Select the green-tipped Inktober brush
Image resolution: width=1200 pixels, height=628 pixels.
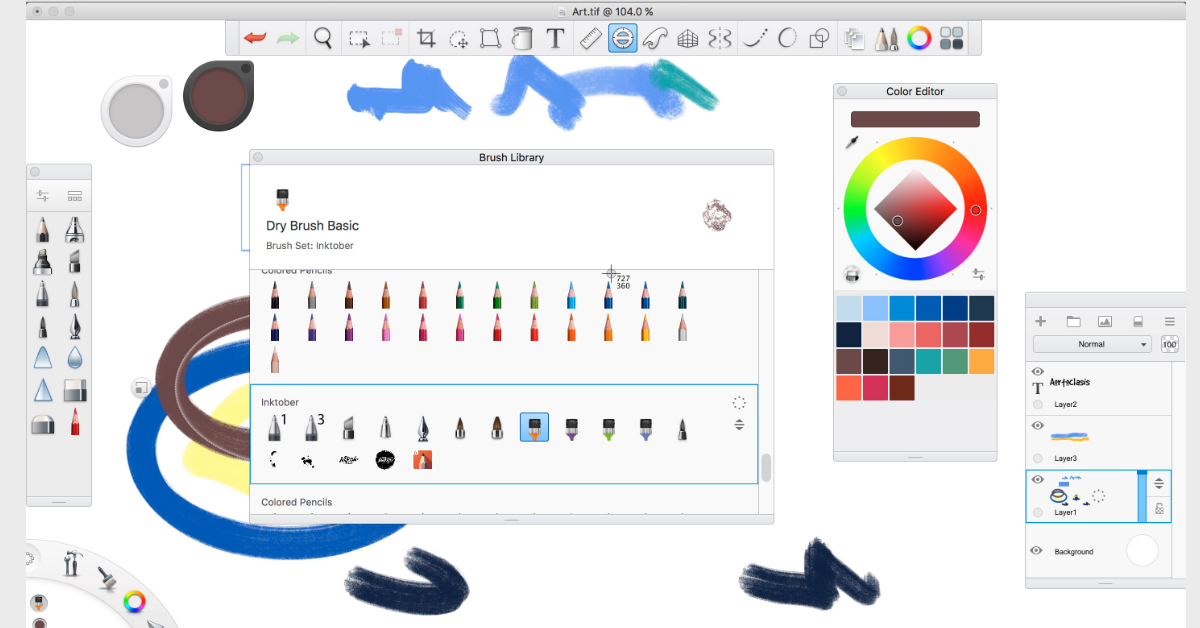[608, 429]
